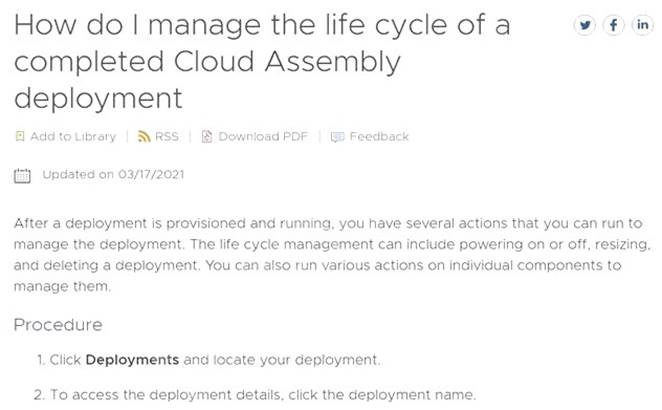The width and height of the screenshot is (662, 410).
Task: Open the "Feedback" text link
Action: point(379,137)
